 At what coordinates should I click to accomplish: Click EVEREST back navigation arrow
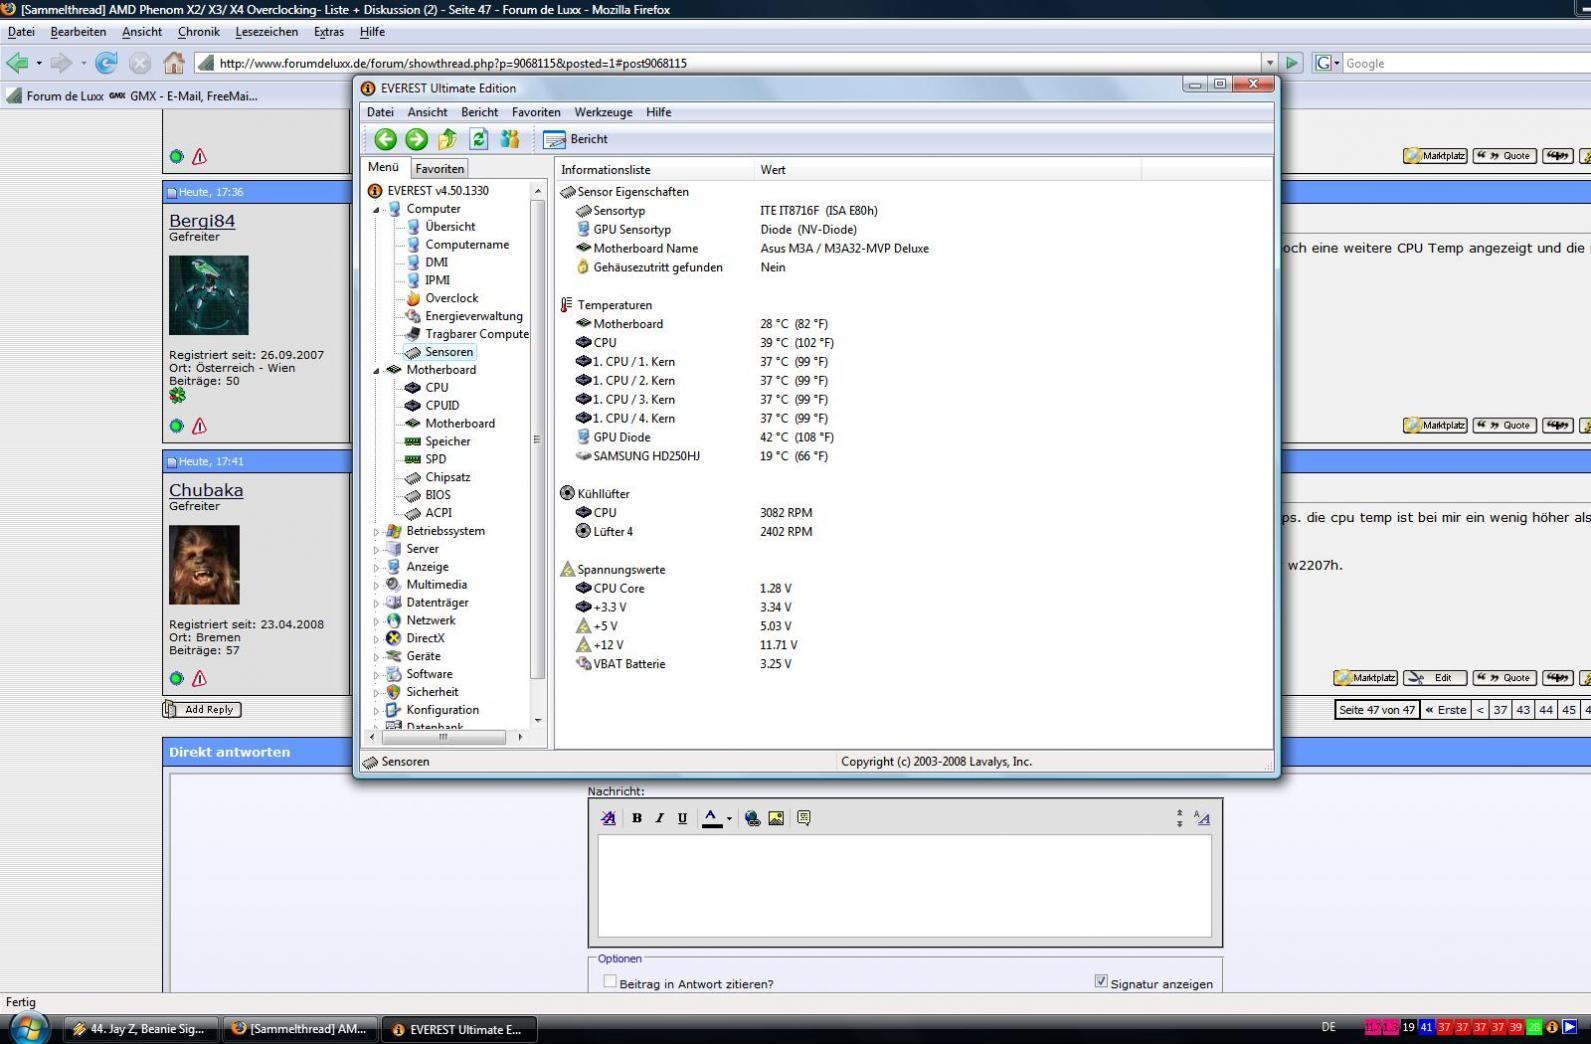(385, 139)
